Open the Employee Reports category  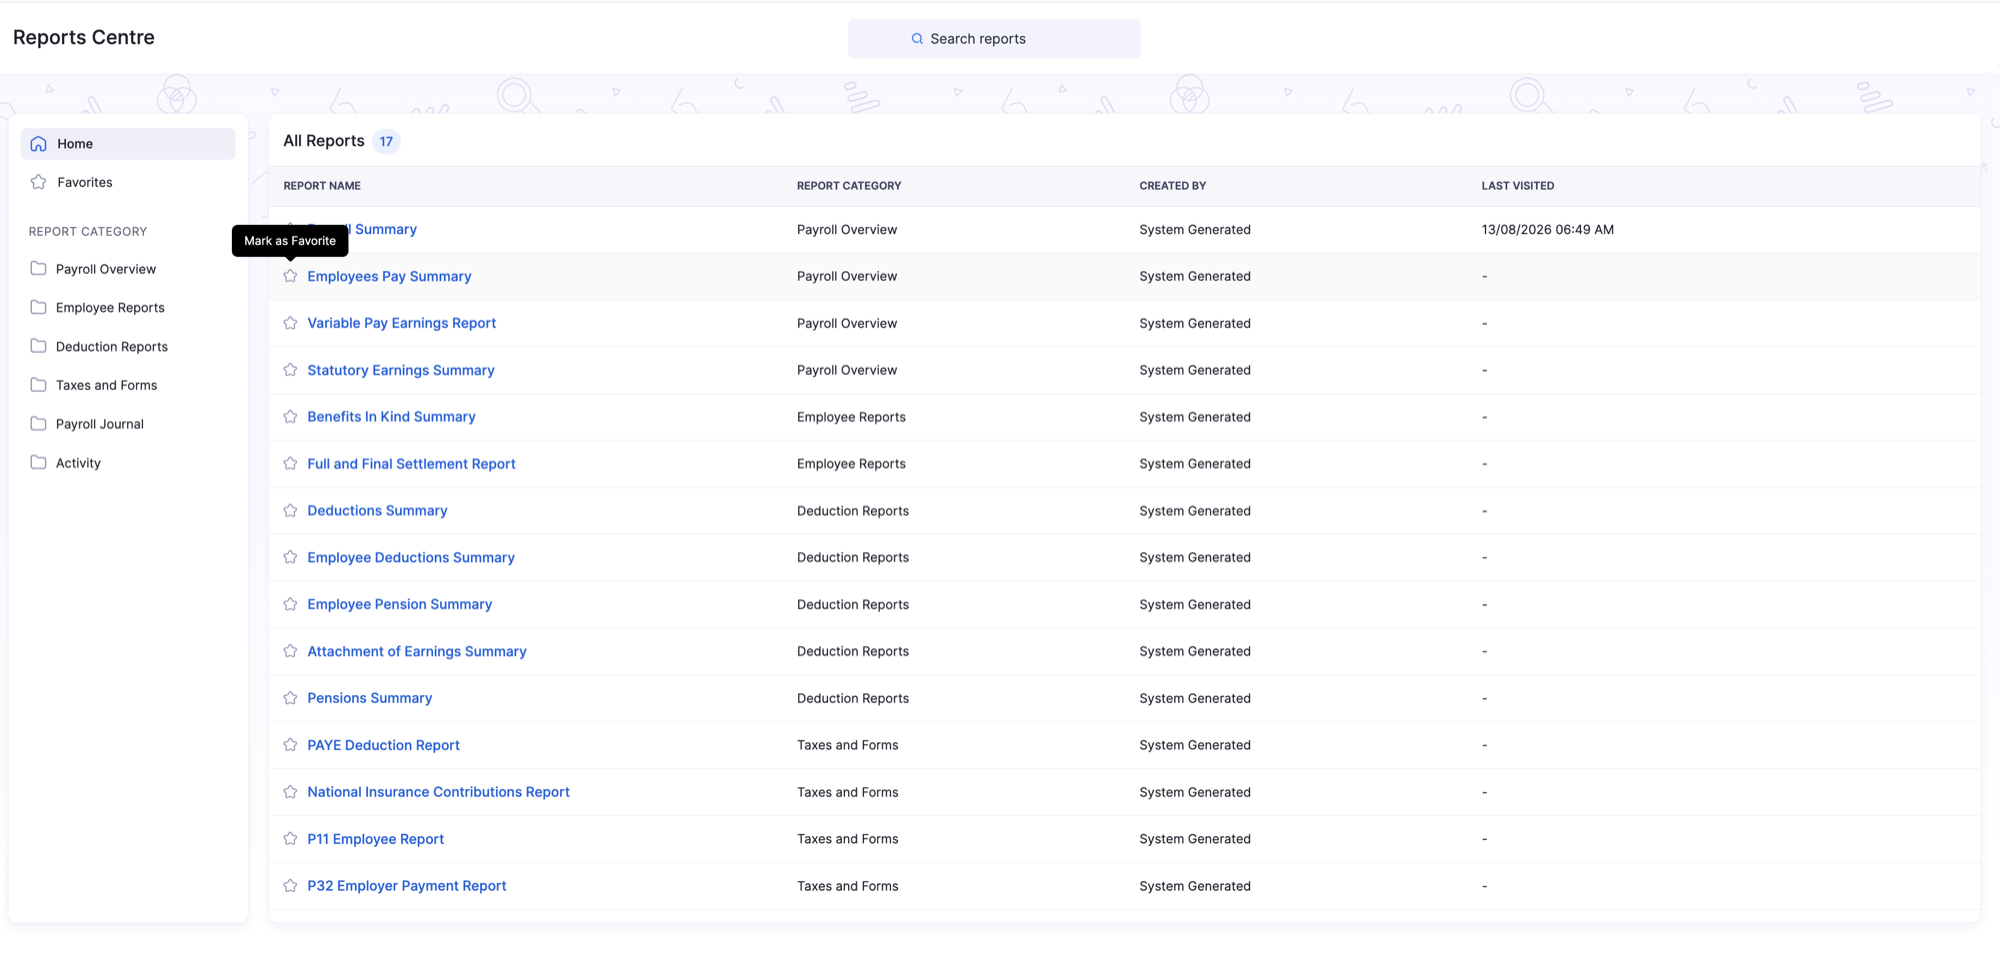click(110, 308)
